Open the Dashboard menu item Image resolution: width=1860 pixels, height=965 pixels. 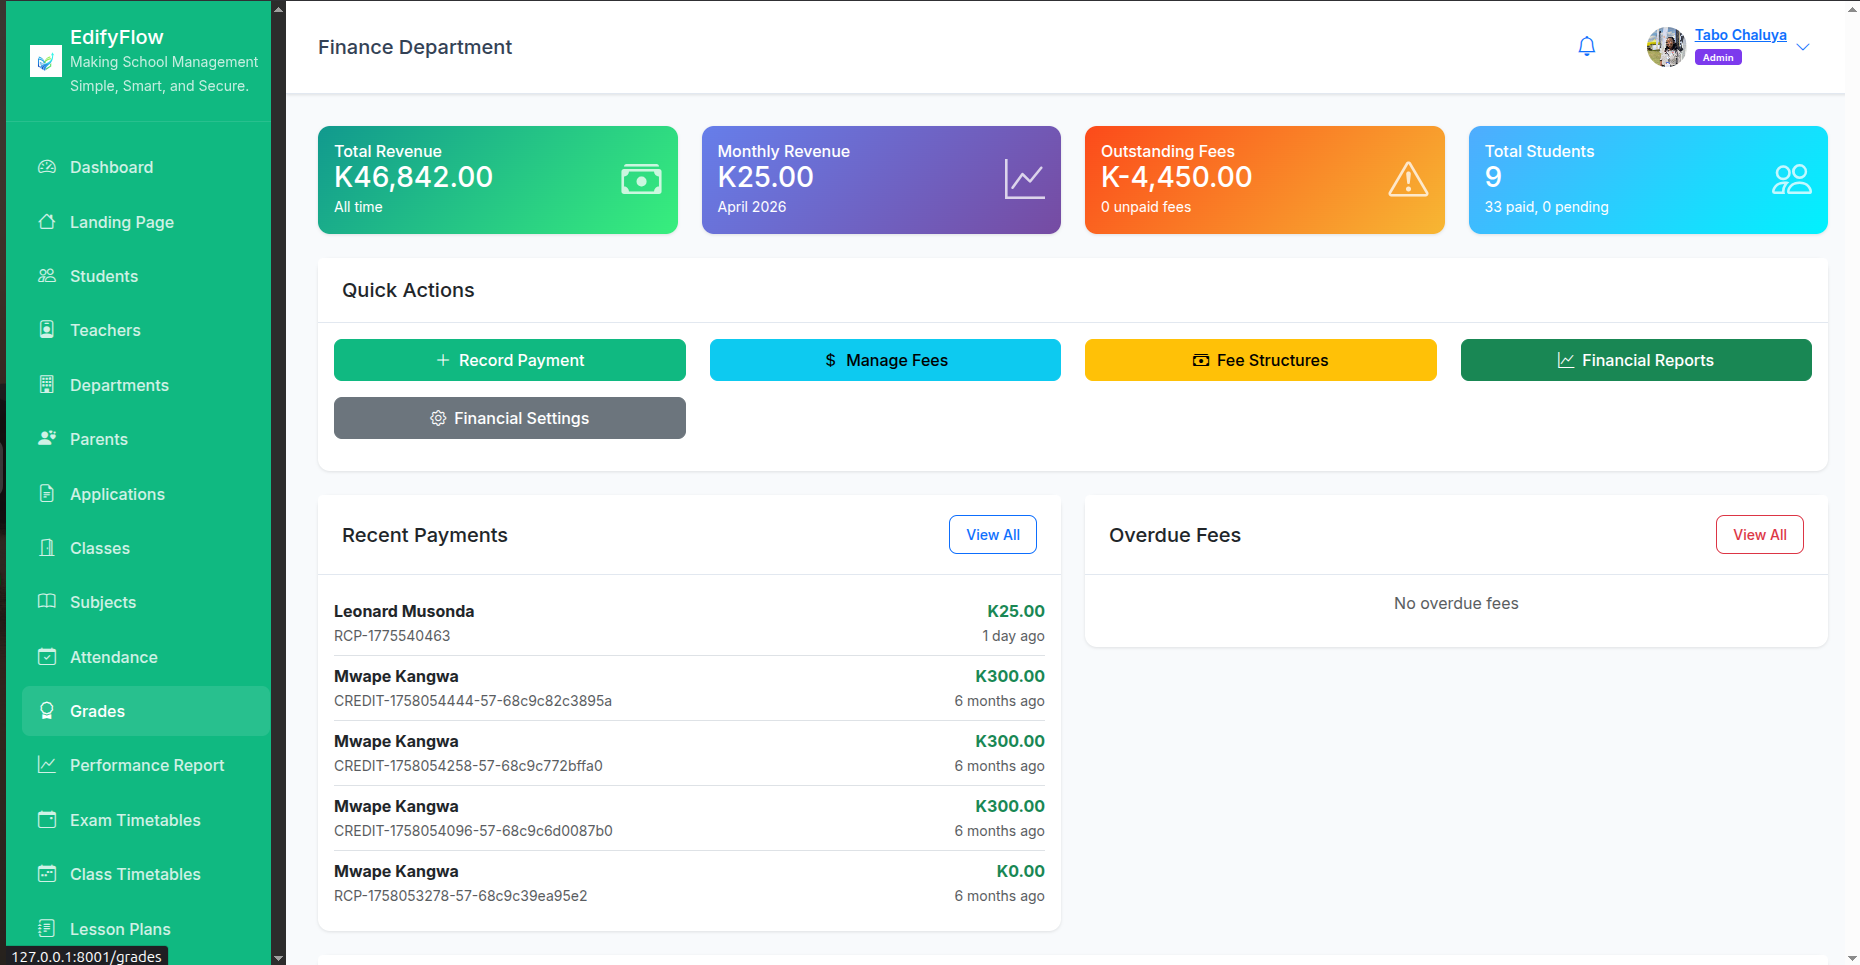(146, 167)
